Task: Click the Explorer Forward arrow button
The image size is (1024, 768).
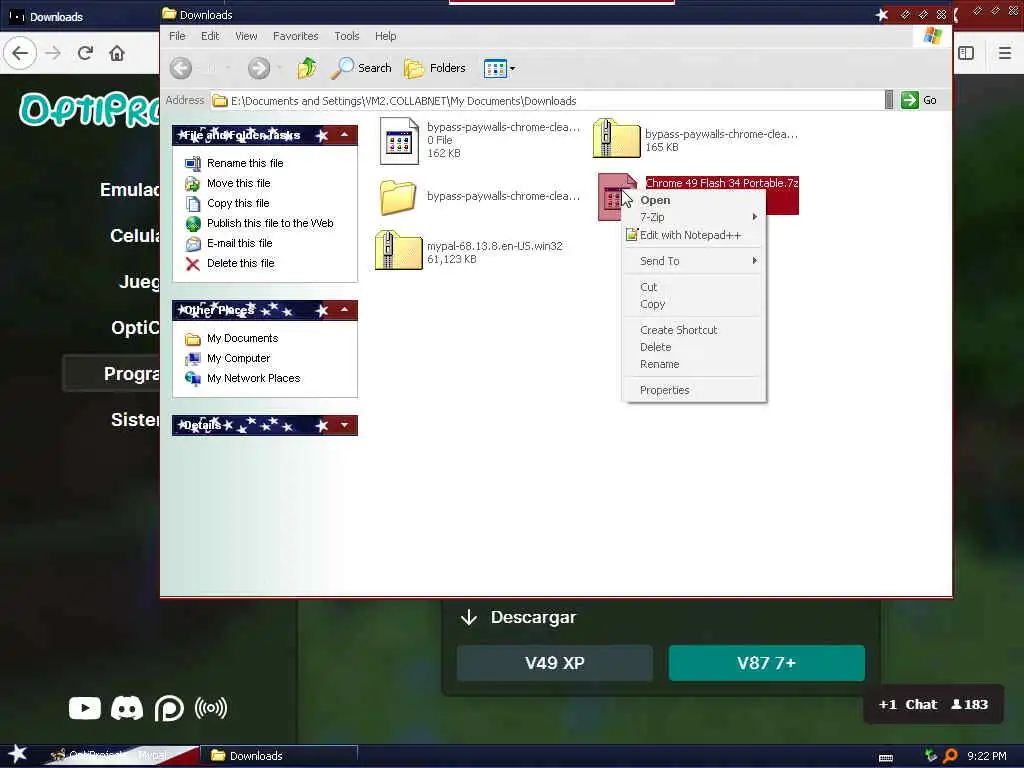Action: 259,68
